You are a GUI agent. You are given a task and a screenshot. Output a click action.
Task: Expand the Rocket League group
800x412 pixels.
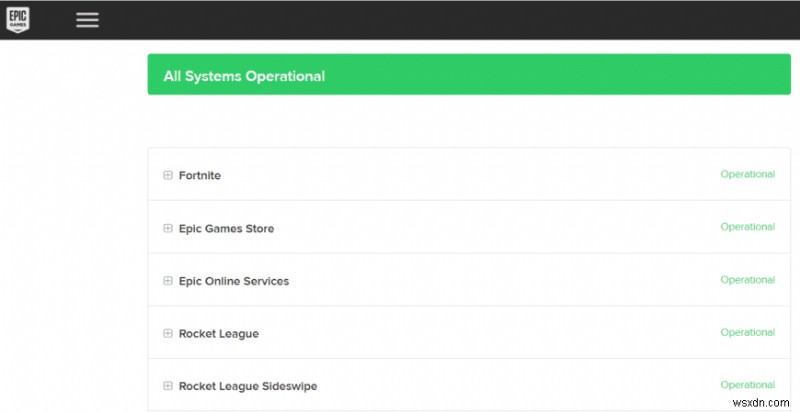tap(167, 333)
